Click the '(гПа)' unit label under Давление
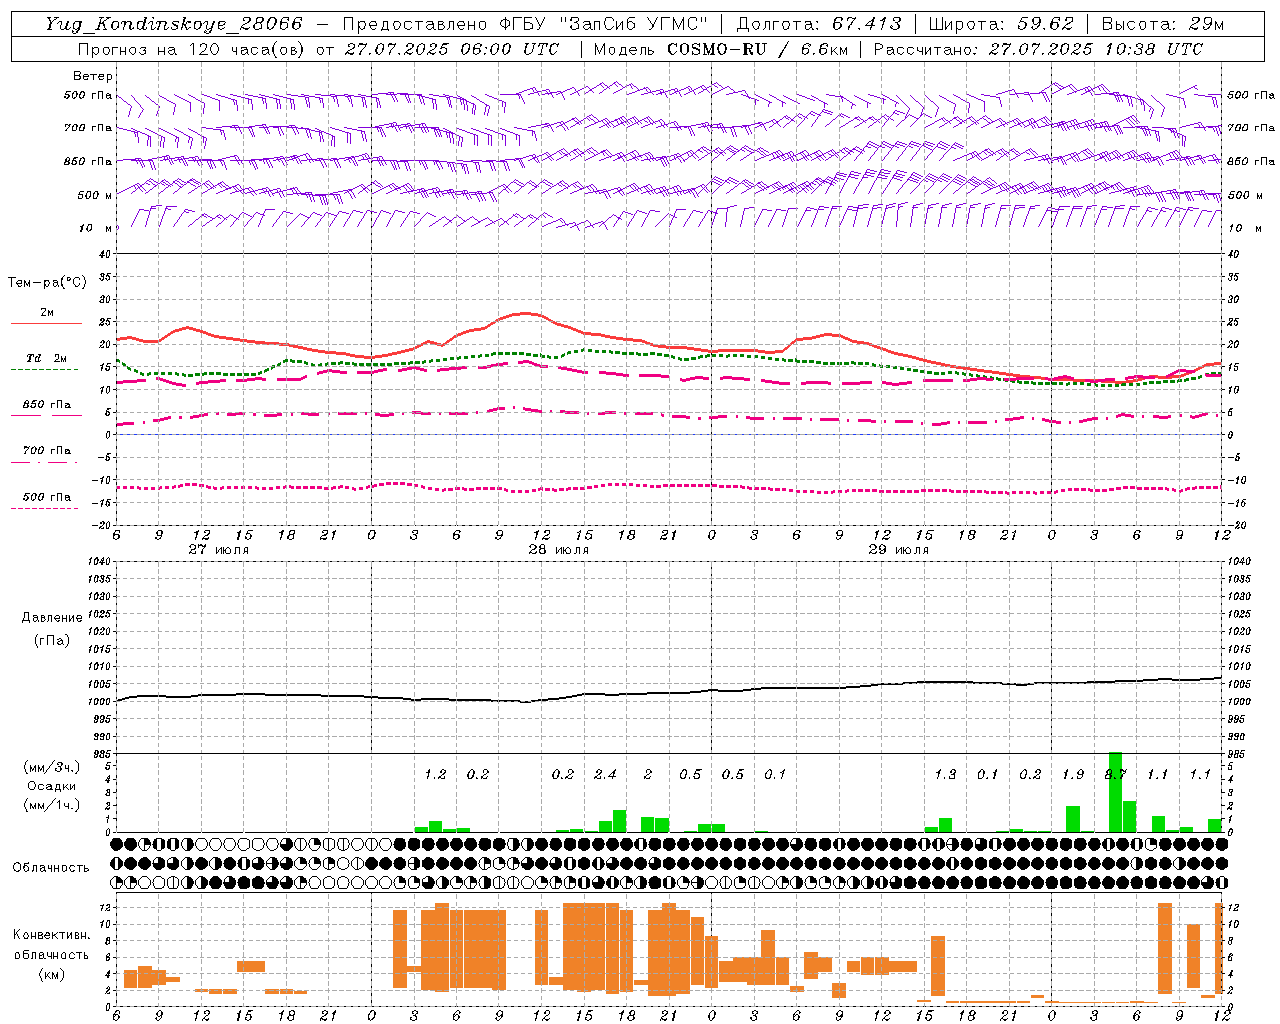This screenshot has width=1280, height=1024. (52, 640)
